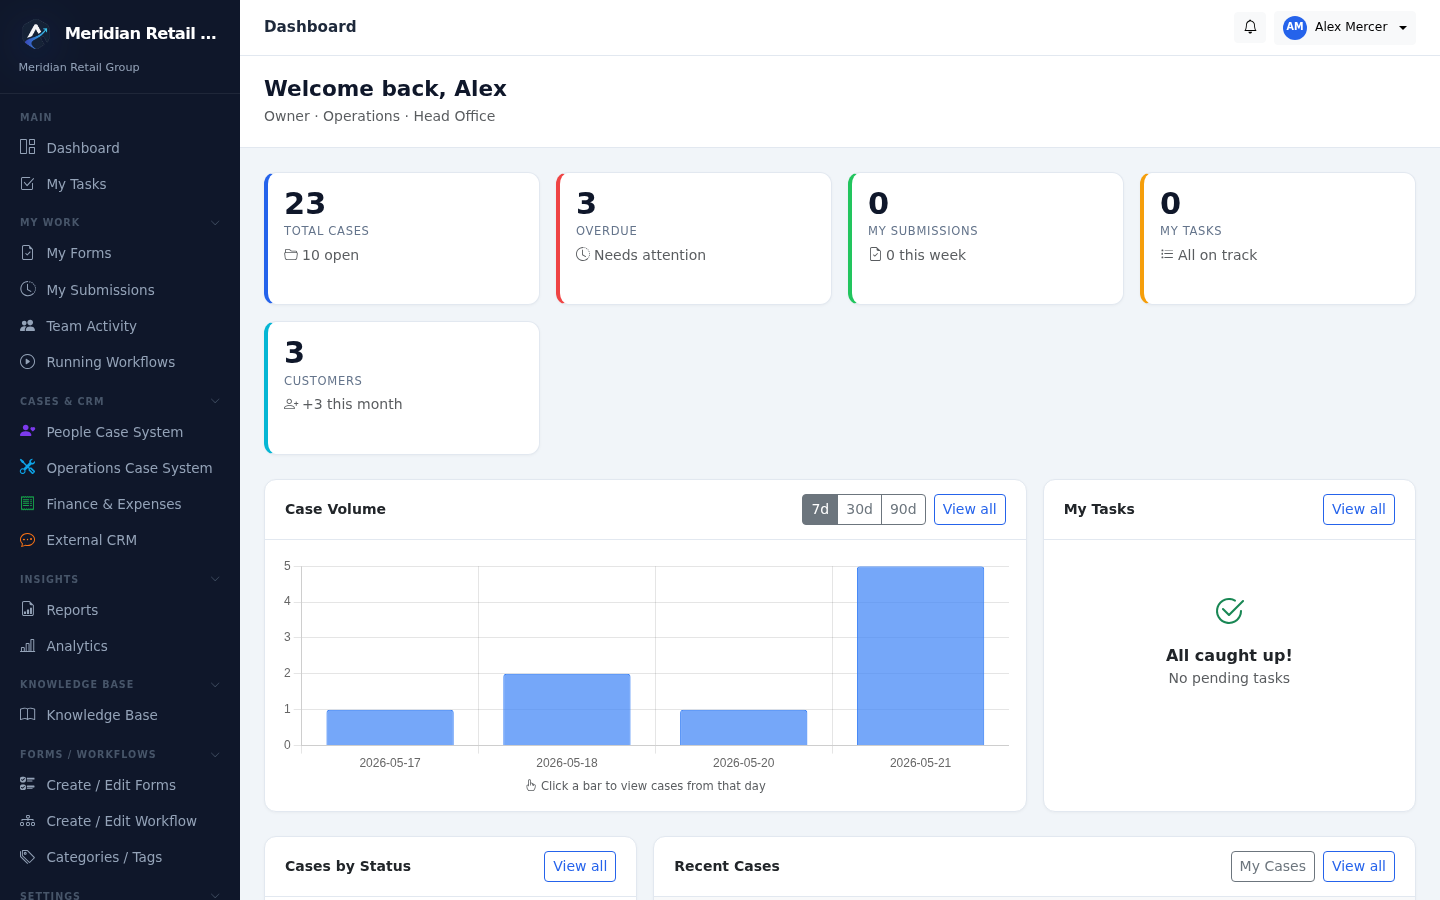Click the 'Welcome back, Alex' heading
Viewport: 1440px width, 900px height.
tap(385, 88)
